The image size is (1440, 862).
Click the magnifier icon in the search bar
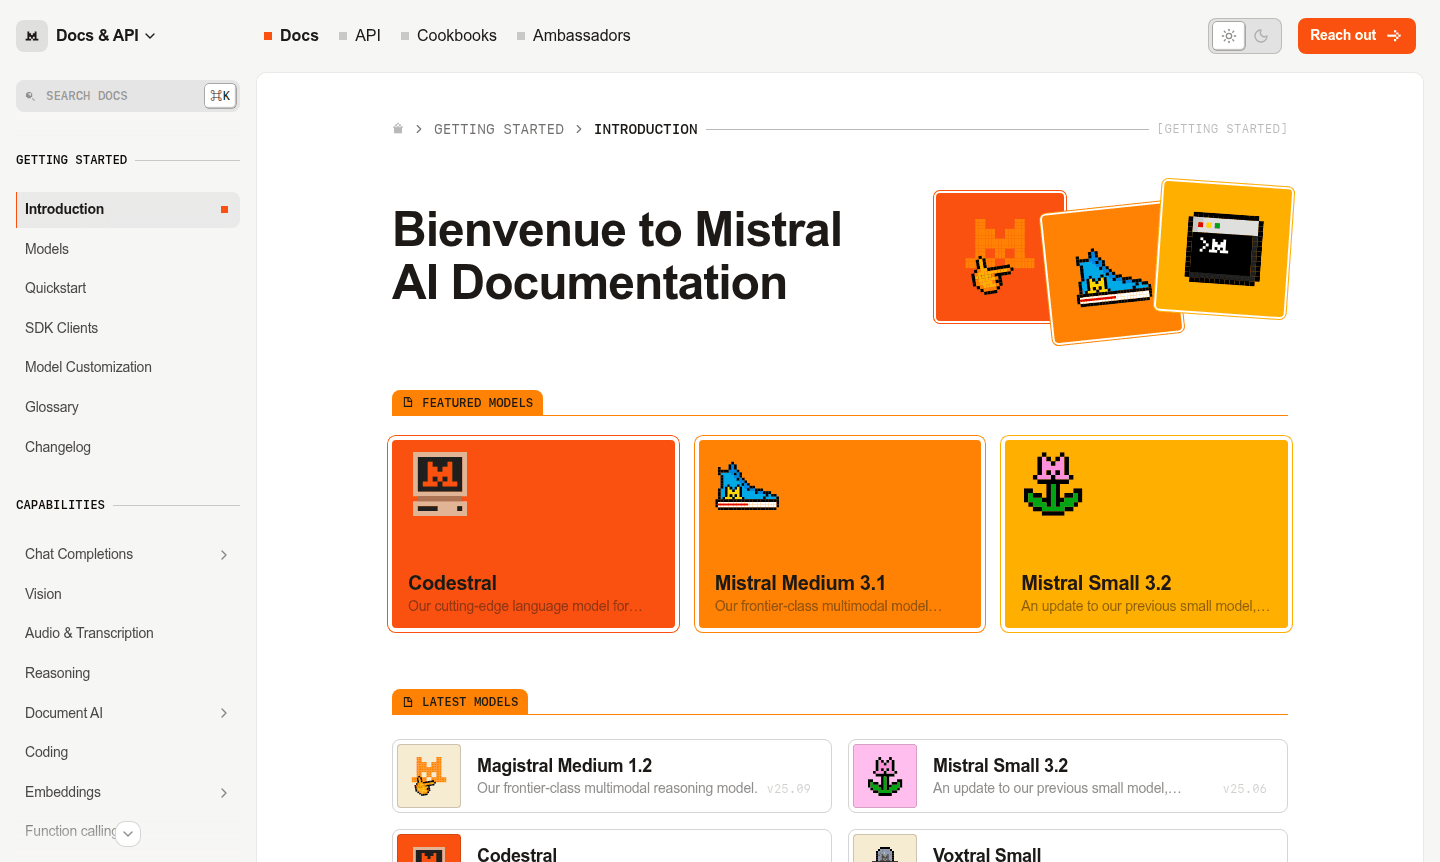pos(30,95)
